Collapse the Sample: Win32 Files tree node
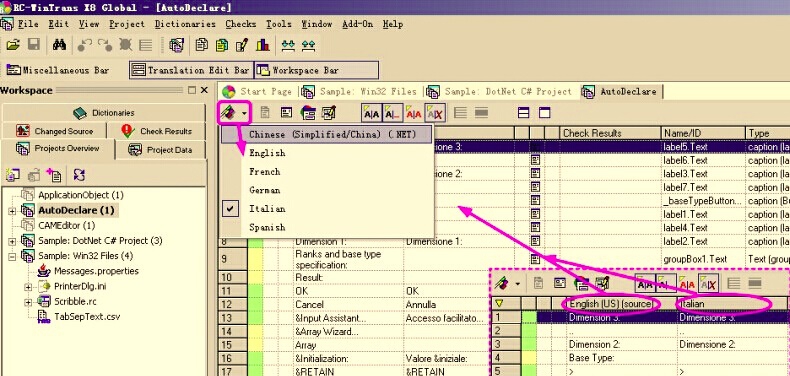Image resolution: width=790 pixels, height=376 pixels. pyautogui.click(x=12, y=256)
